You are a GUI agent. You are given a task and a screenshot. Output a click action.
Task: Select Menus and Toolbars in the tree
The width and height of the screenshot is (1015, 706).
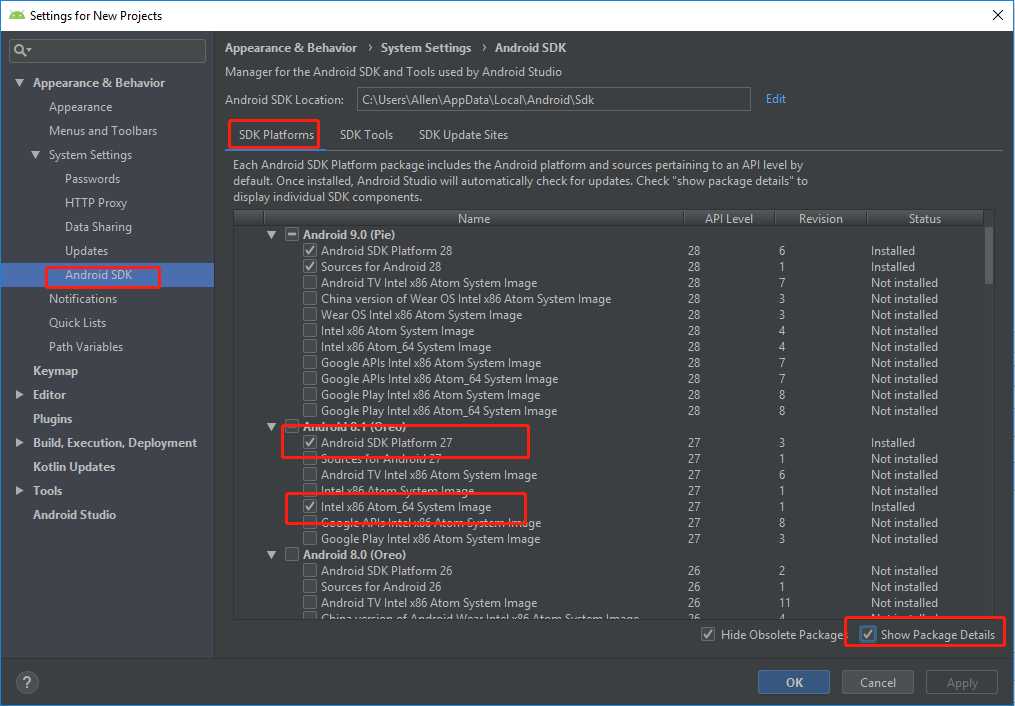coord(103,131)
